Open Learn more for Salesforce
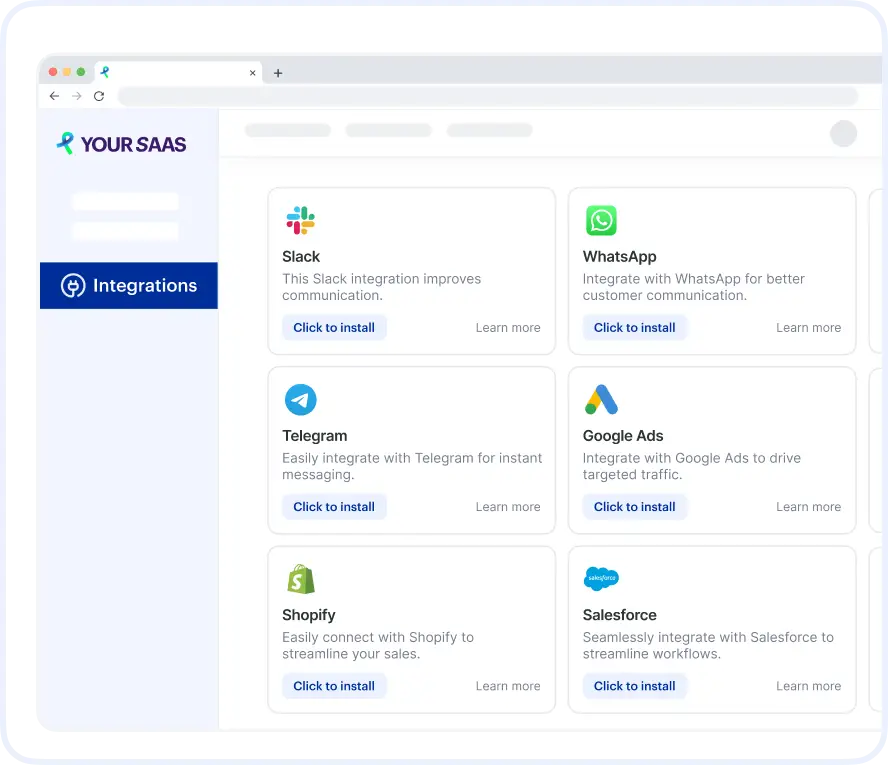Viewport: 888px width, 765px height. point(808,686)
